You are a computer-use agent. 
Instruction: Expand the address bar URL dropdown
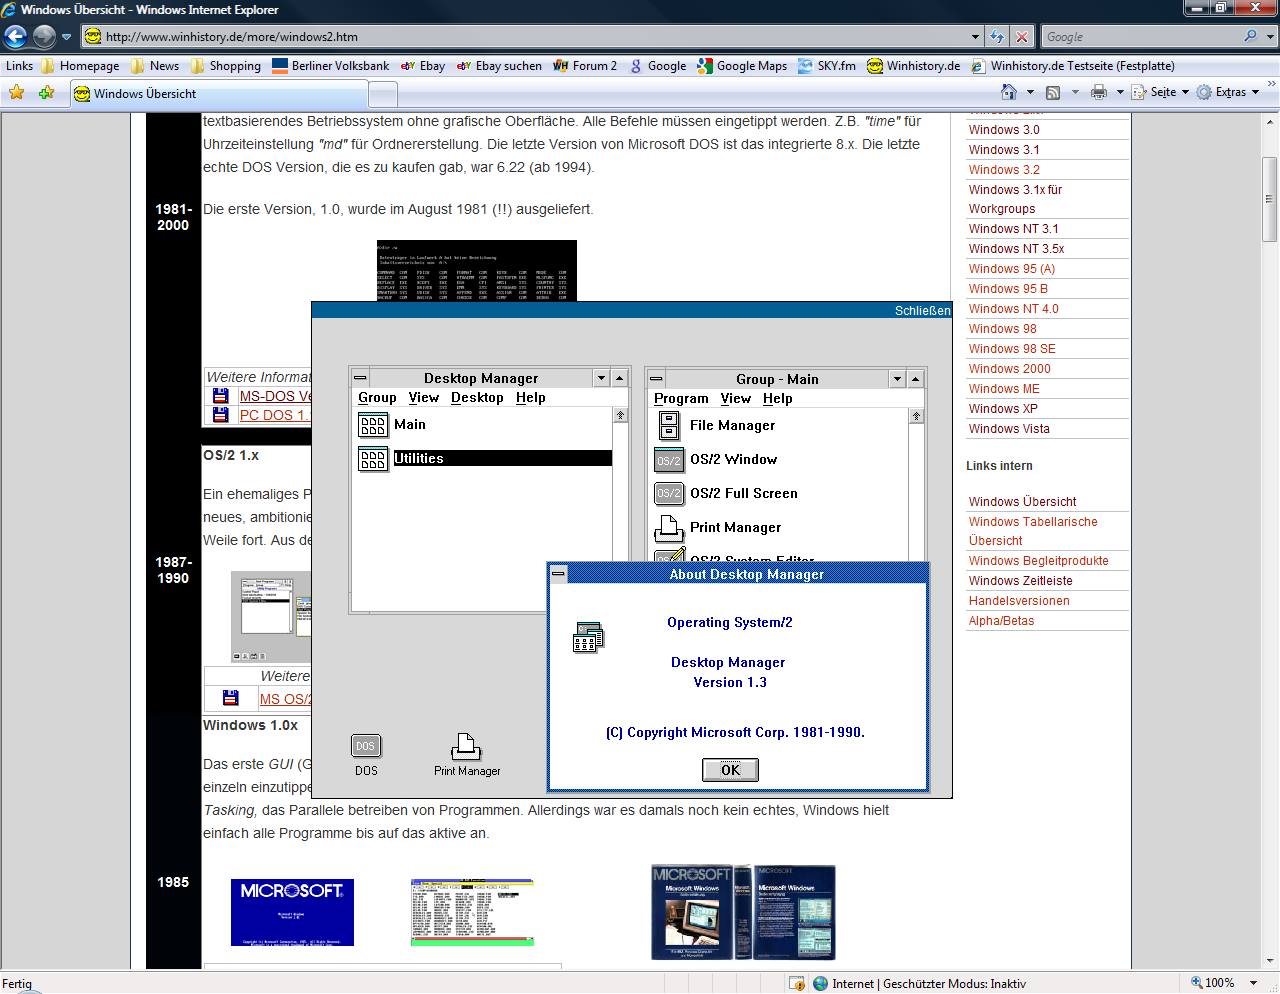[976, 37]
